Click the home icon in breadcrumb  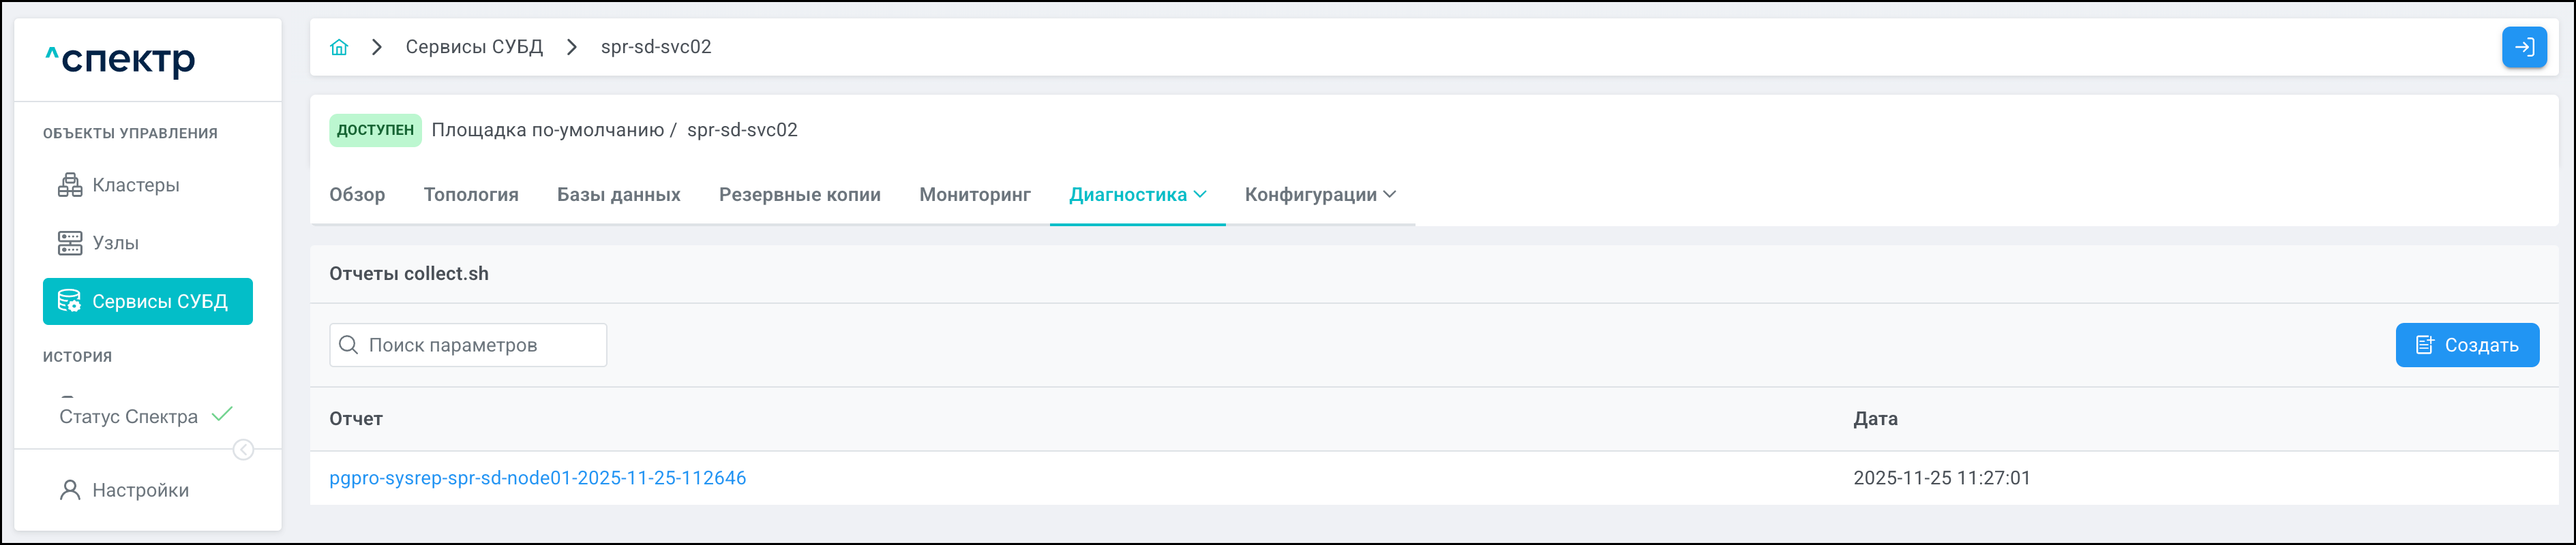339,47
